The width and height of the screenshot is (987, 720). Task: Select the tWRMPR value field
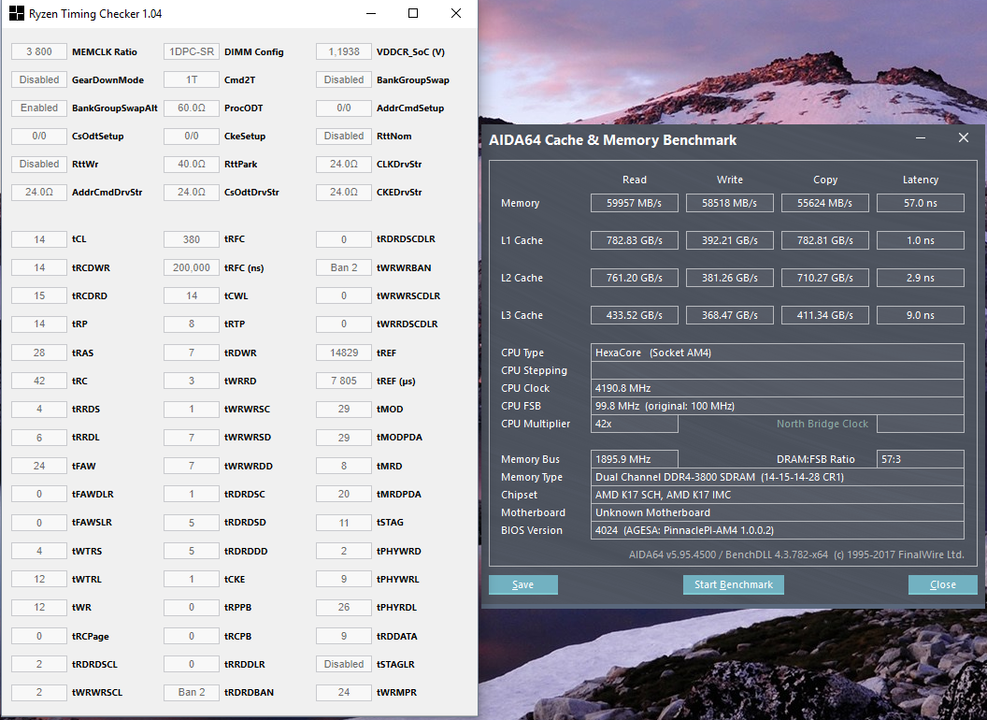pyautogui.click(x=344, y=692)
